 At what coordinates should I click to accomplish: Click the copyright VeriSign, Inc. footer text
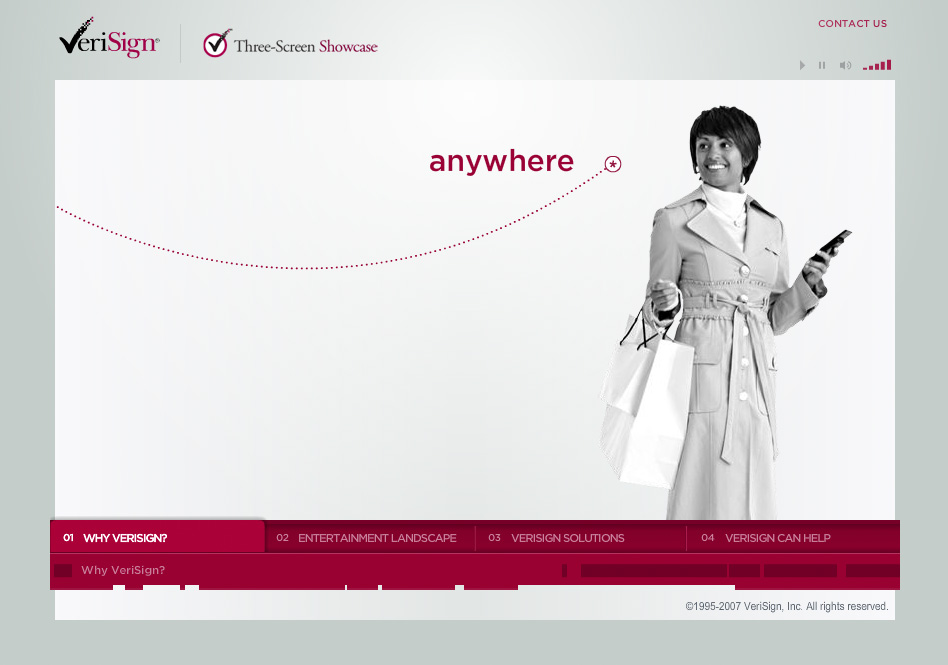click(x=786, y=606)
